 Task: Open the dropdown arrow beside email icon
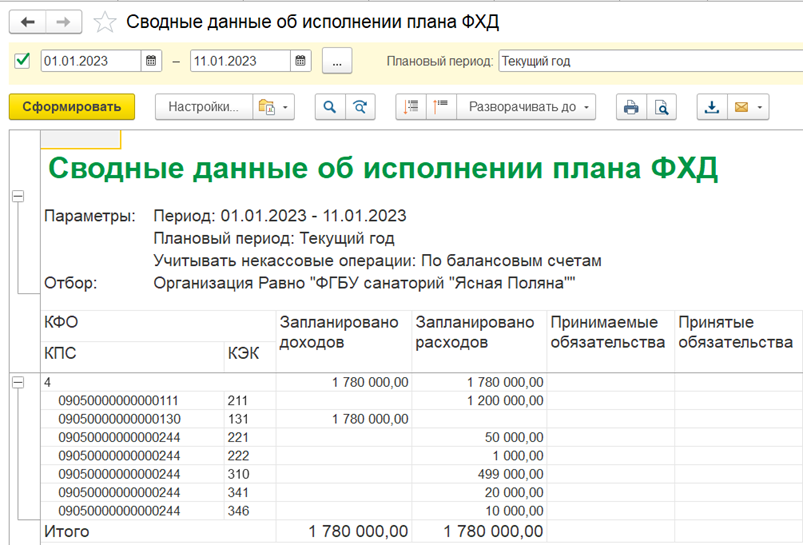click(x=760, y=107)
